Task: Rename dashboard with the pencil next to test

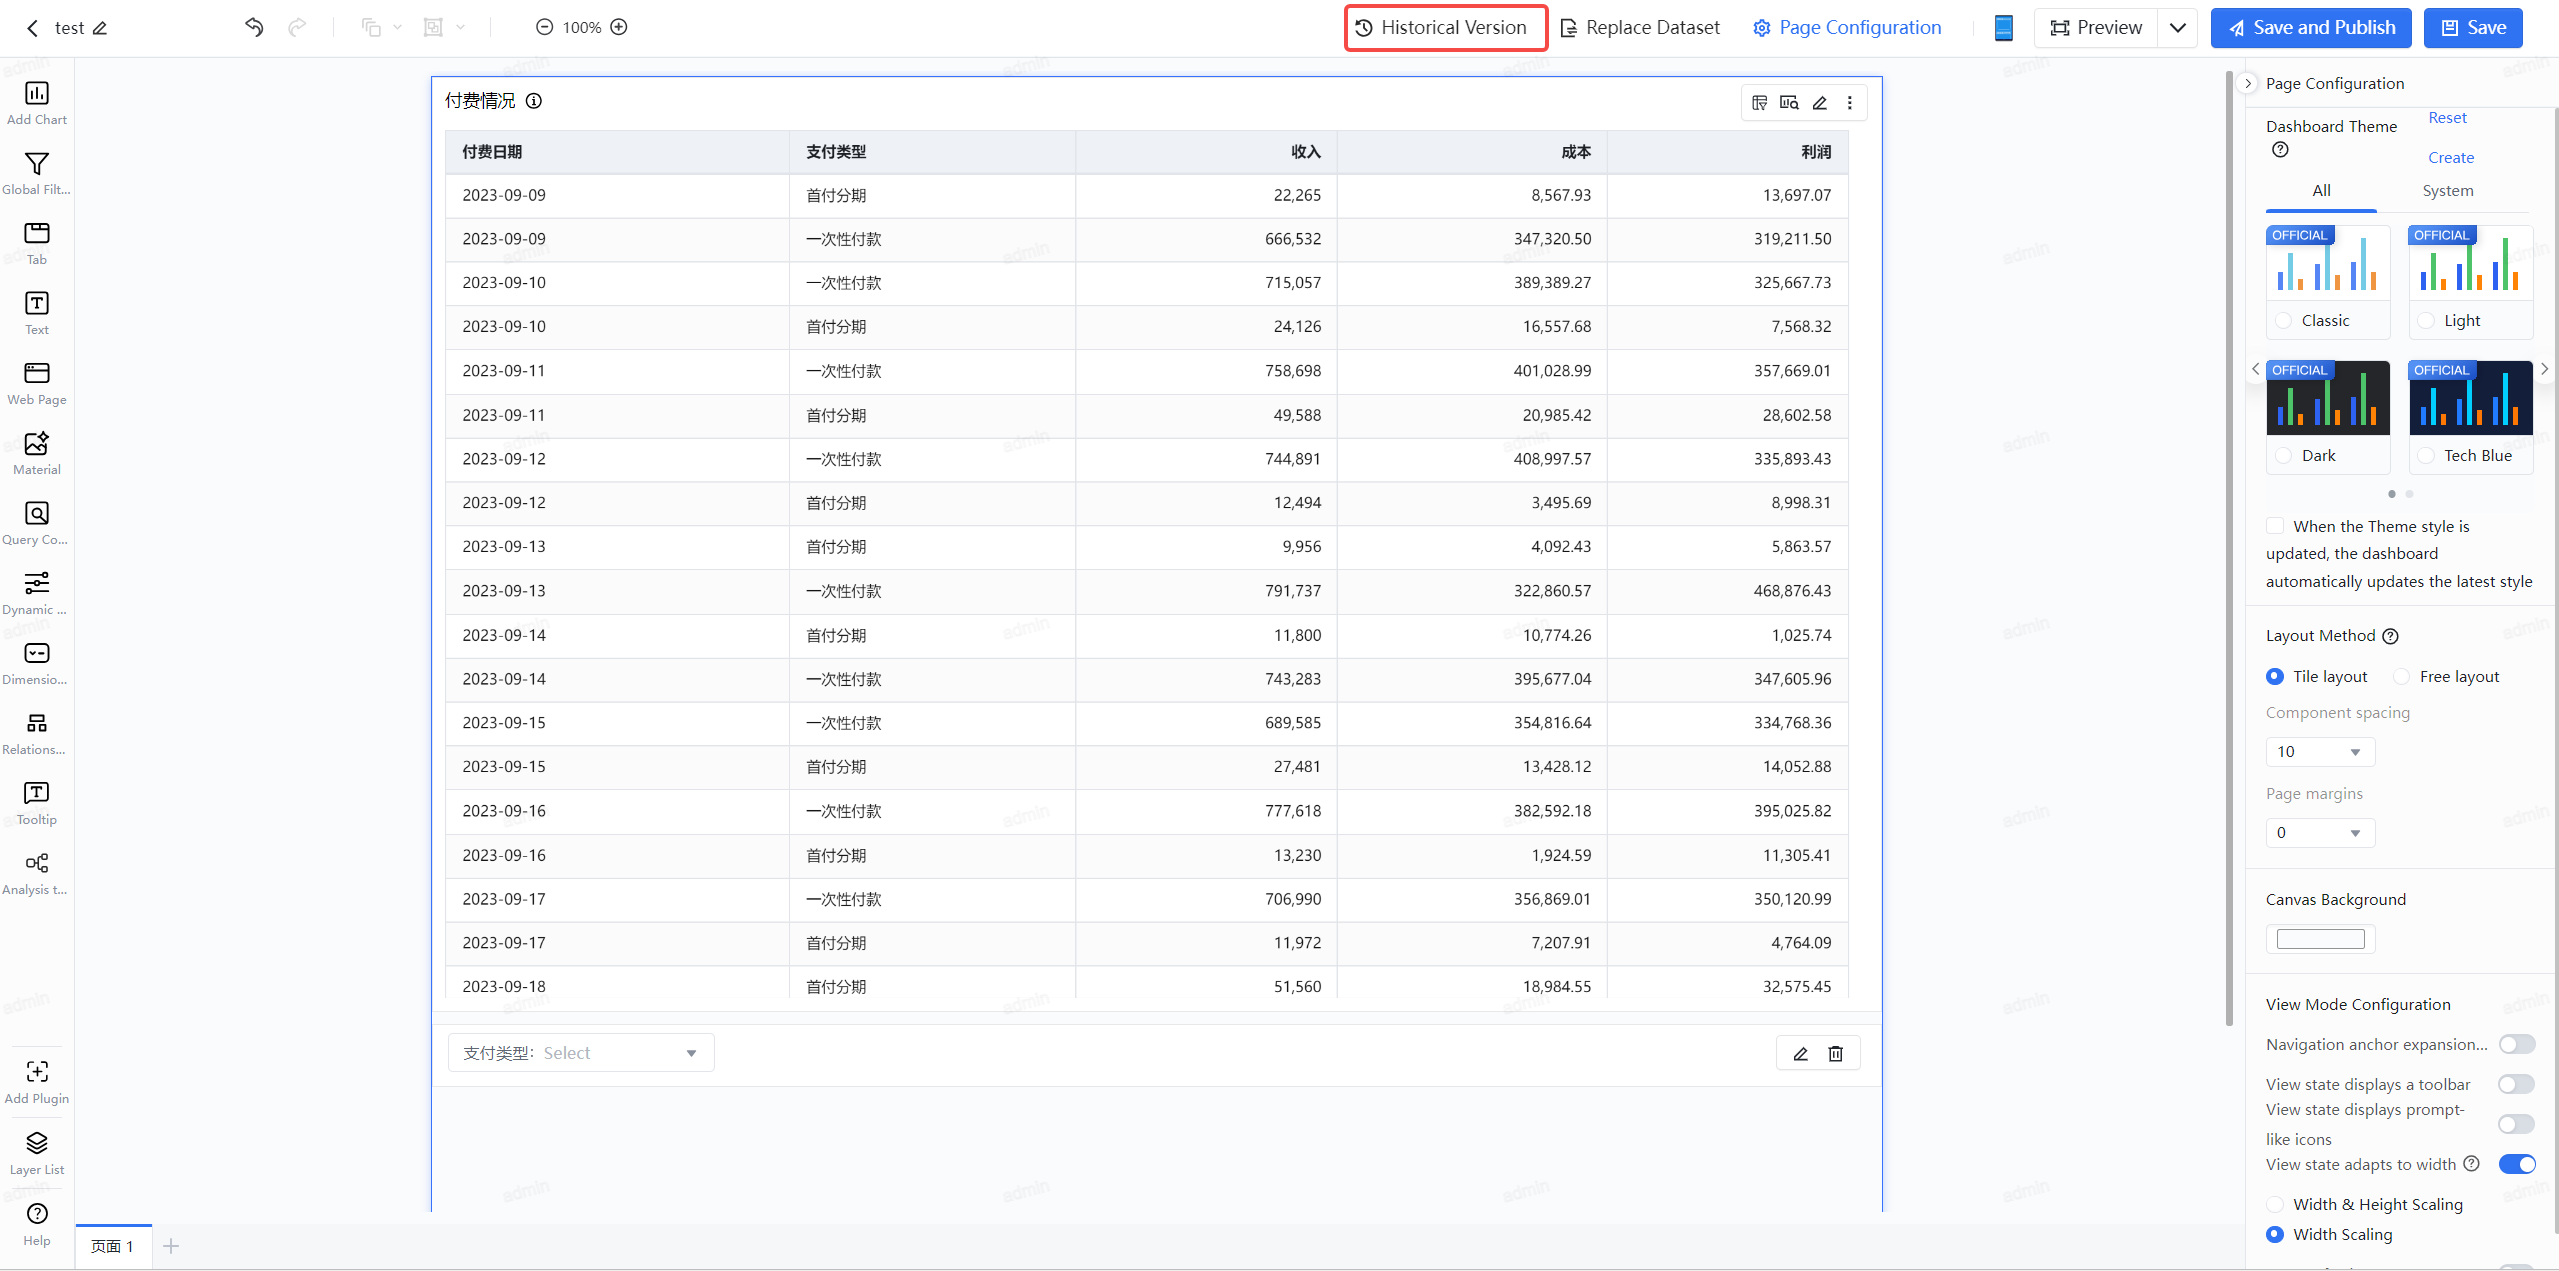Action: pos(100,28)
